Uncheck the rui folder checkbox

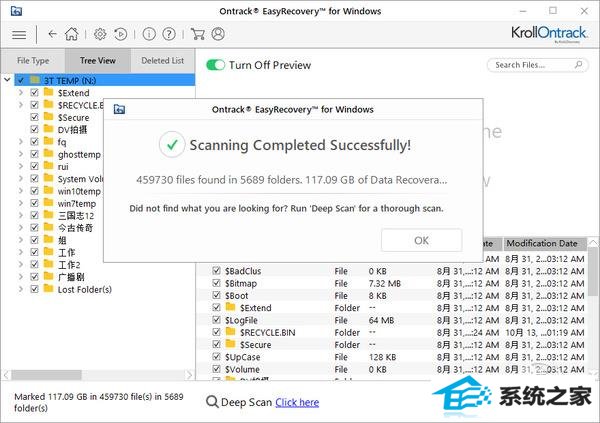[34, 166]
